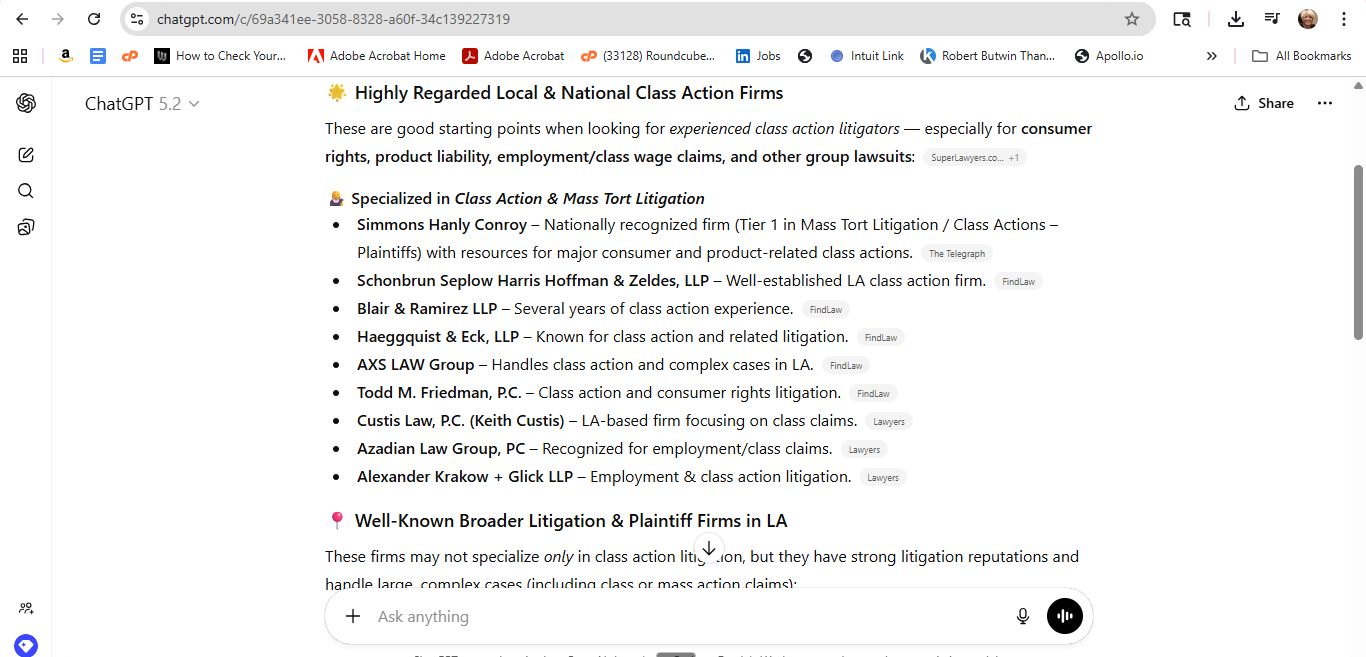
Task: Click the page vertical scrollbar thumb
Action: [1358, 253]
